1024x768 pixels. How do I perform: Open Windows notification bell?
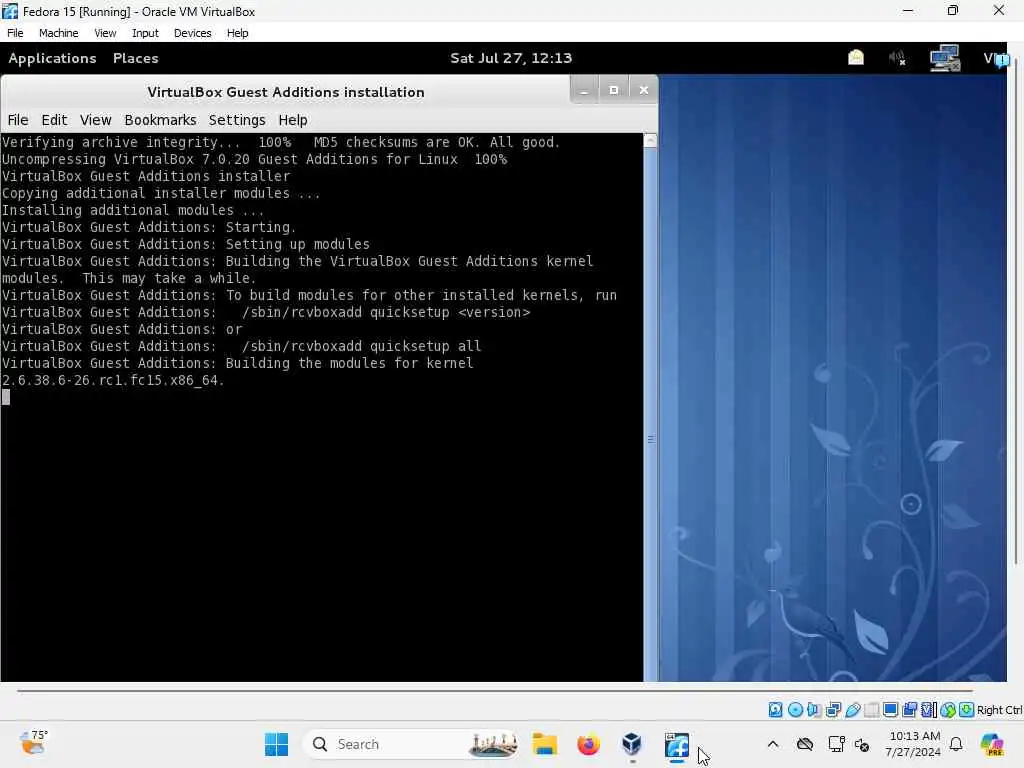[956, 744]
